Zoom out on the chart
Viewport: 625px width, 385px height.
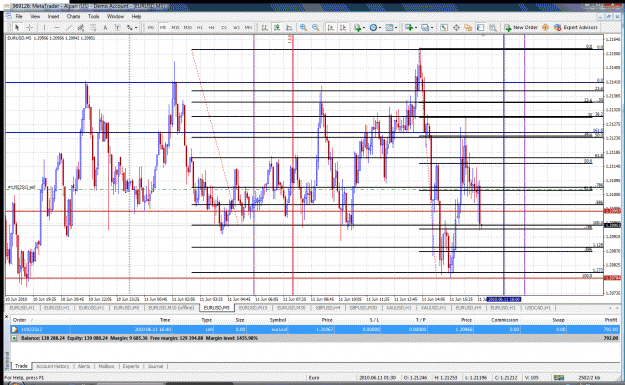tap(316, 28)
